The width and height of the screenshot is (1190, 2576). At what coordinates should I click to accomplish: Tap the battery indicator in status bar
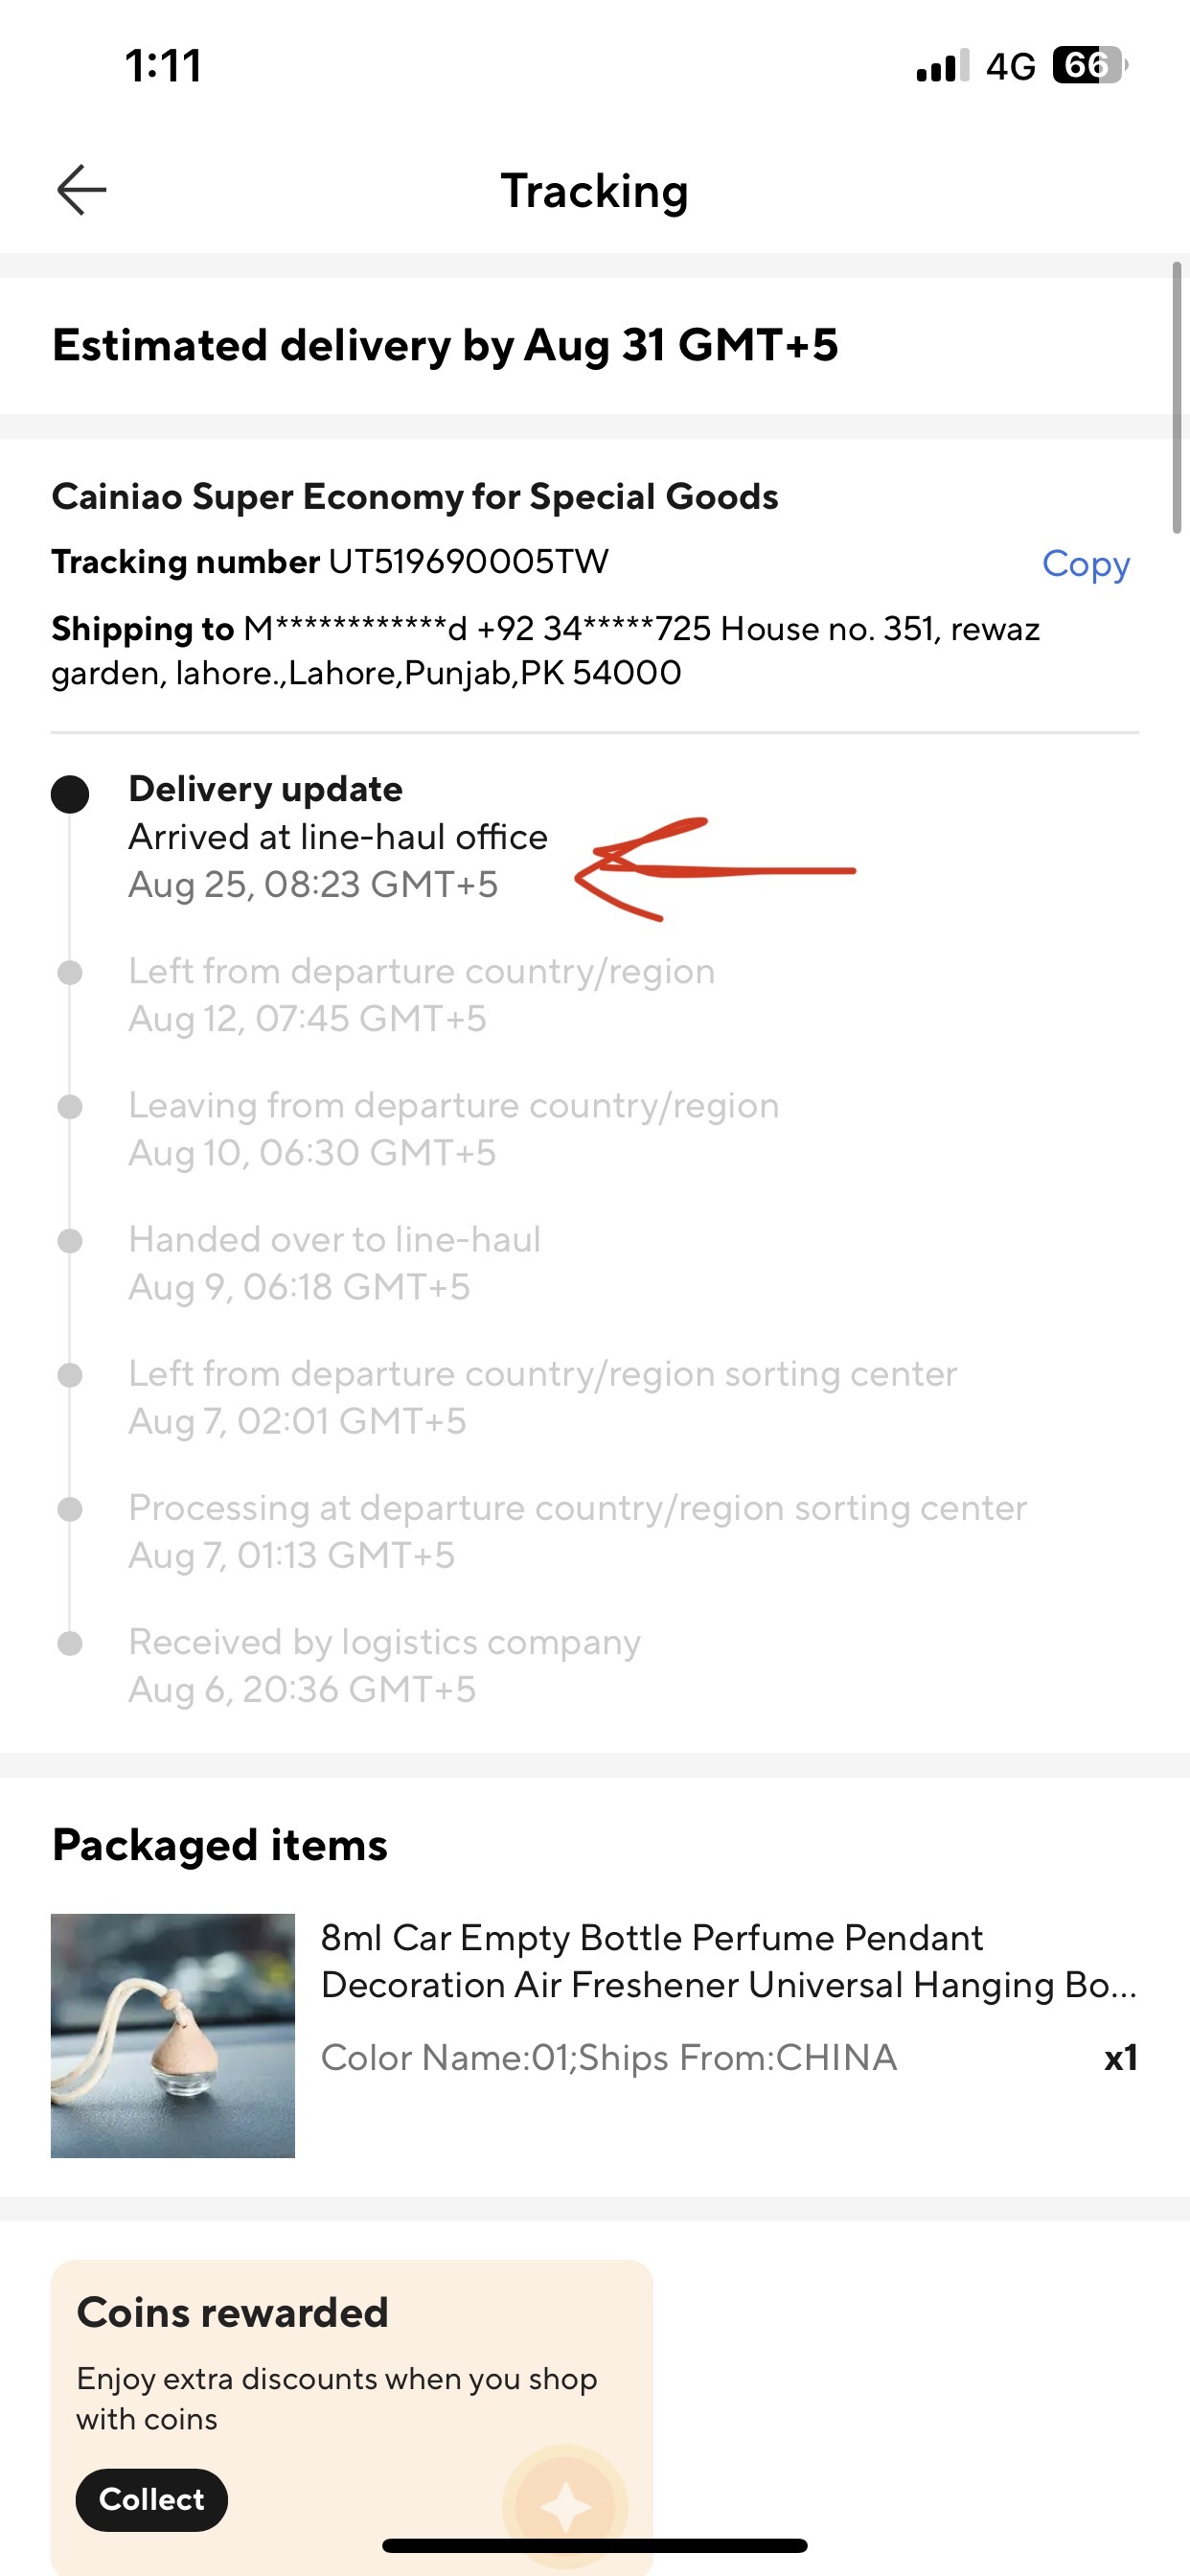[1090, 66]
